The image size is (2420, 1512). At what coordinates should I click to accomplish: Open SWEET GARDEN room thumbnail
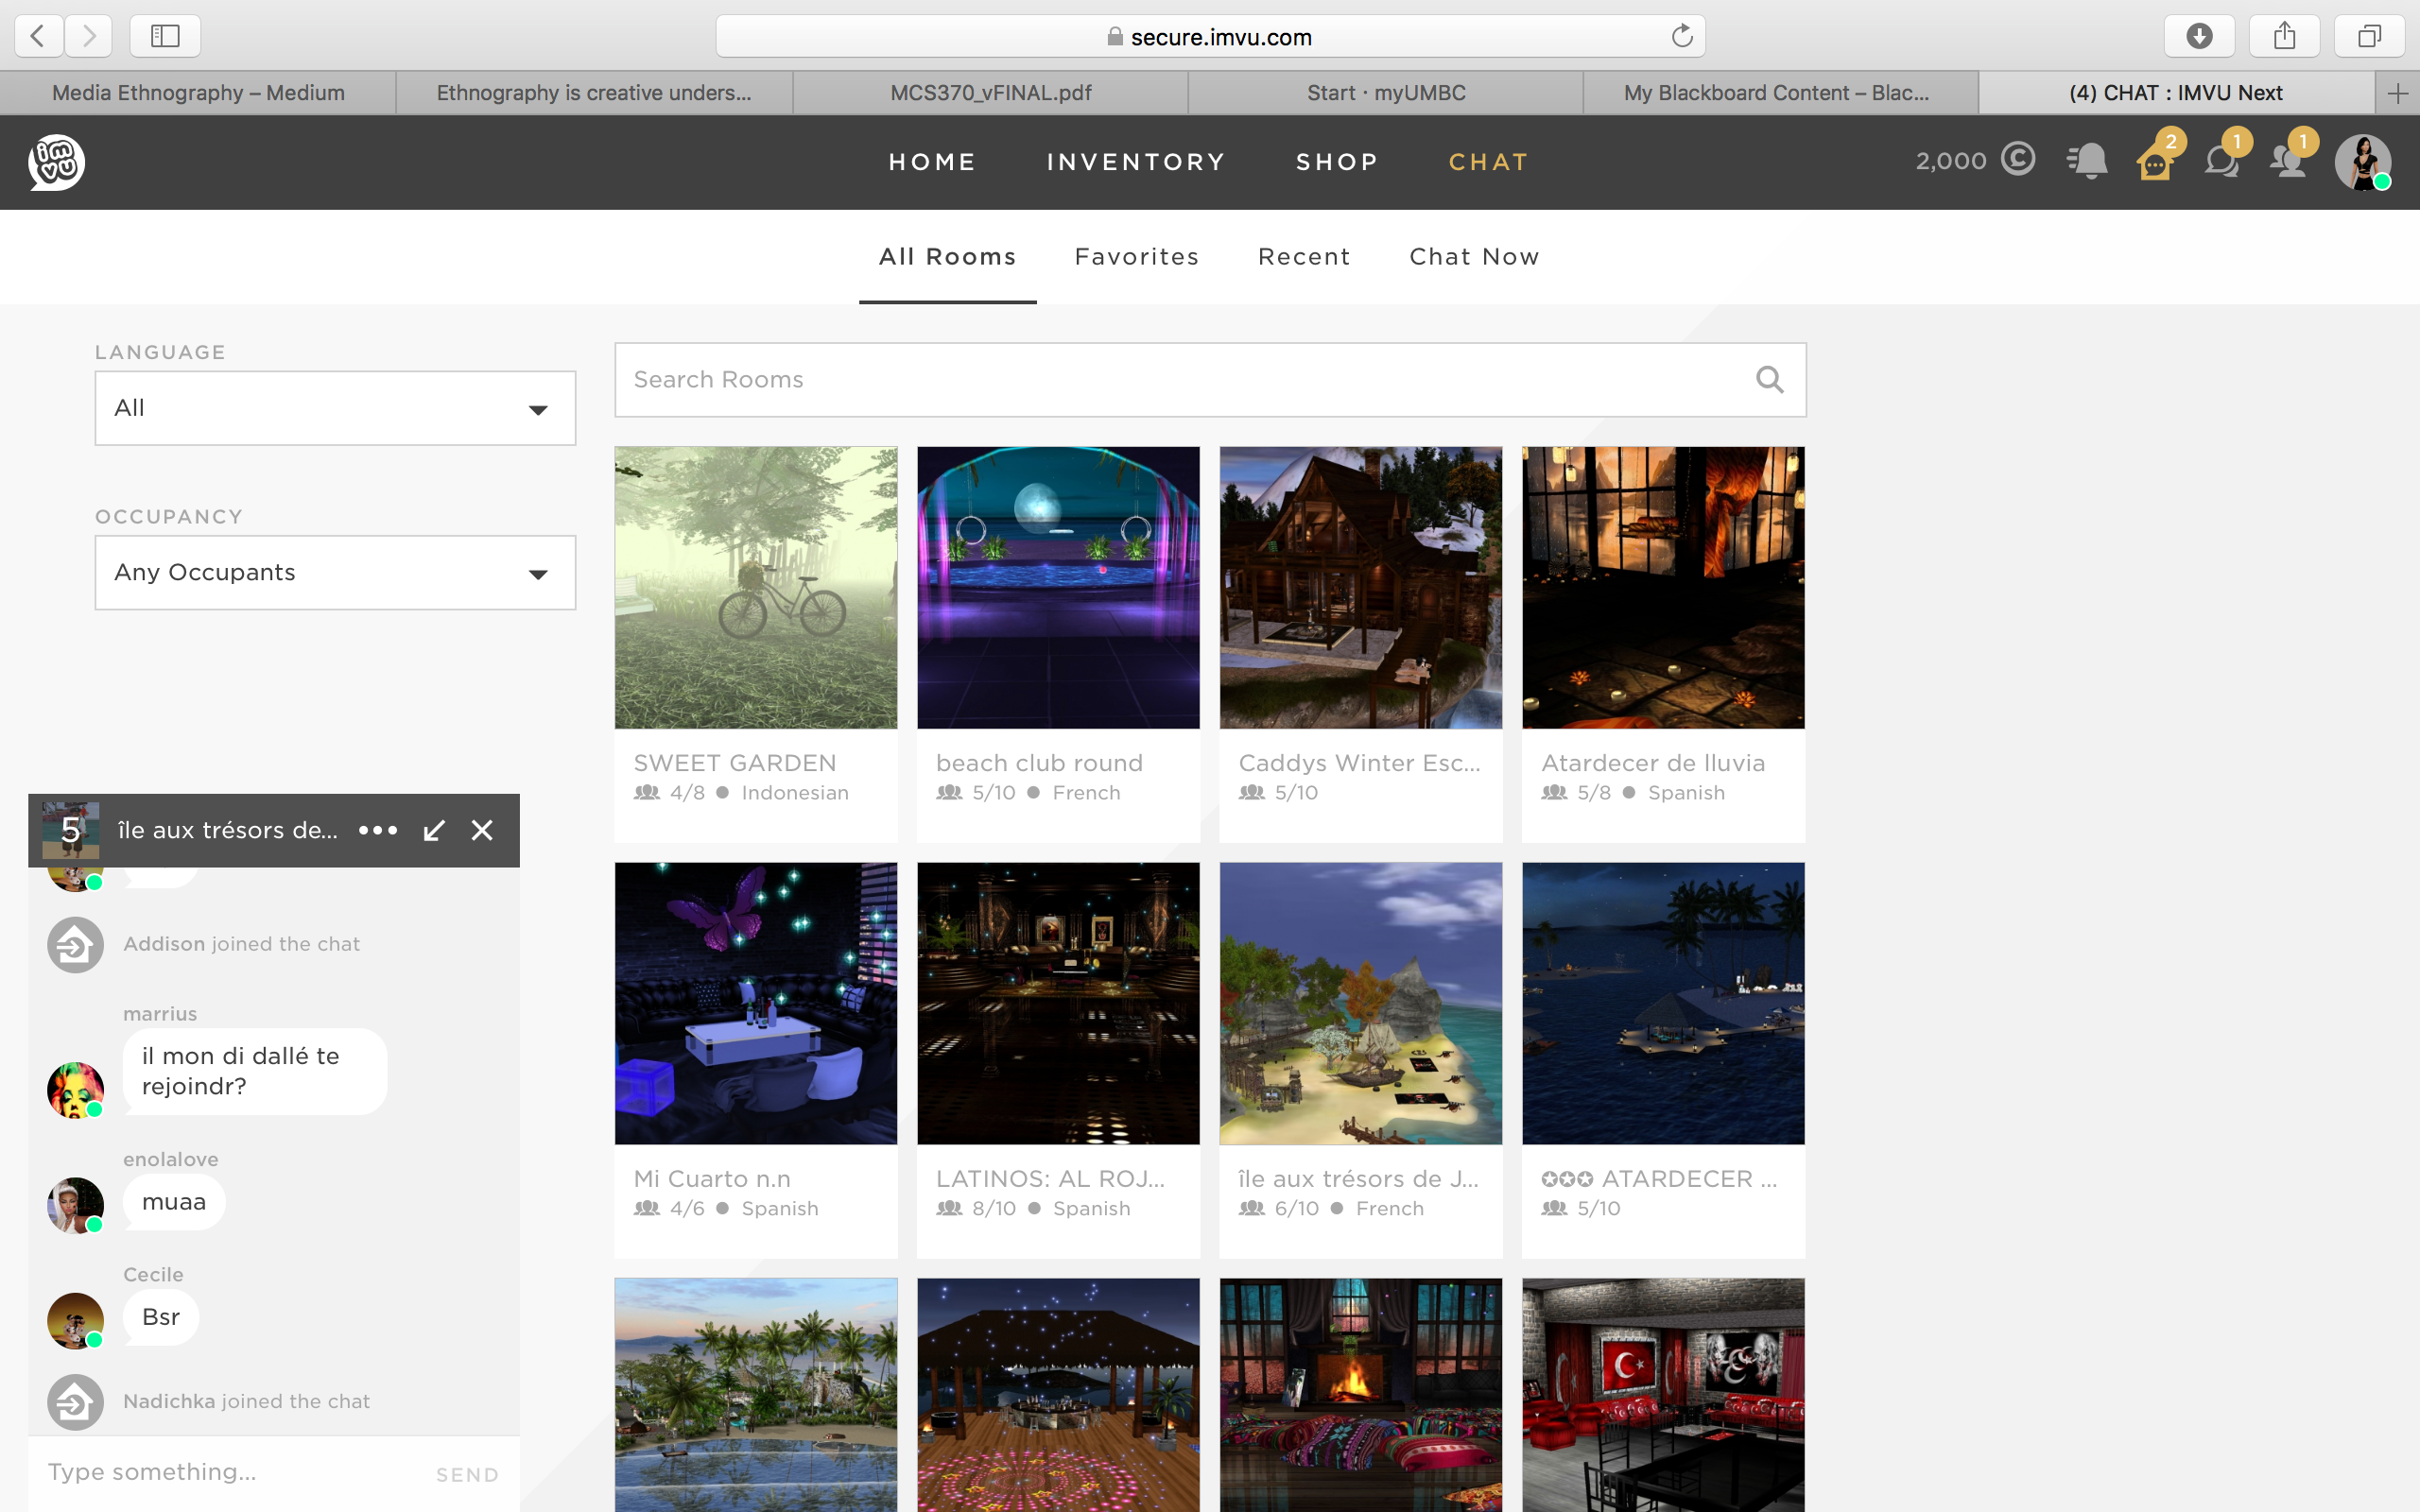point(756,588)
